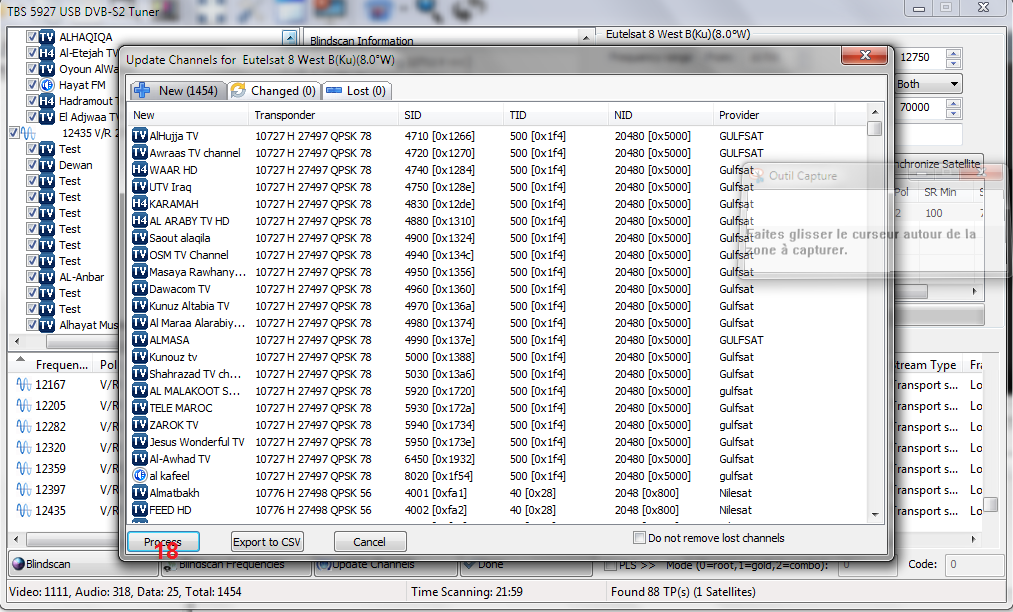
Task: Uncheck the ALHAQIQA channel checkbox
Action: pyautogui.click(x=32, y=36)
